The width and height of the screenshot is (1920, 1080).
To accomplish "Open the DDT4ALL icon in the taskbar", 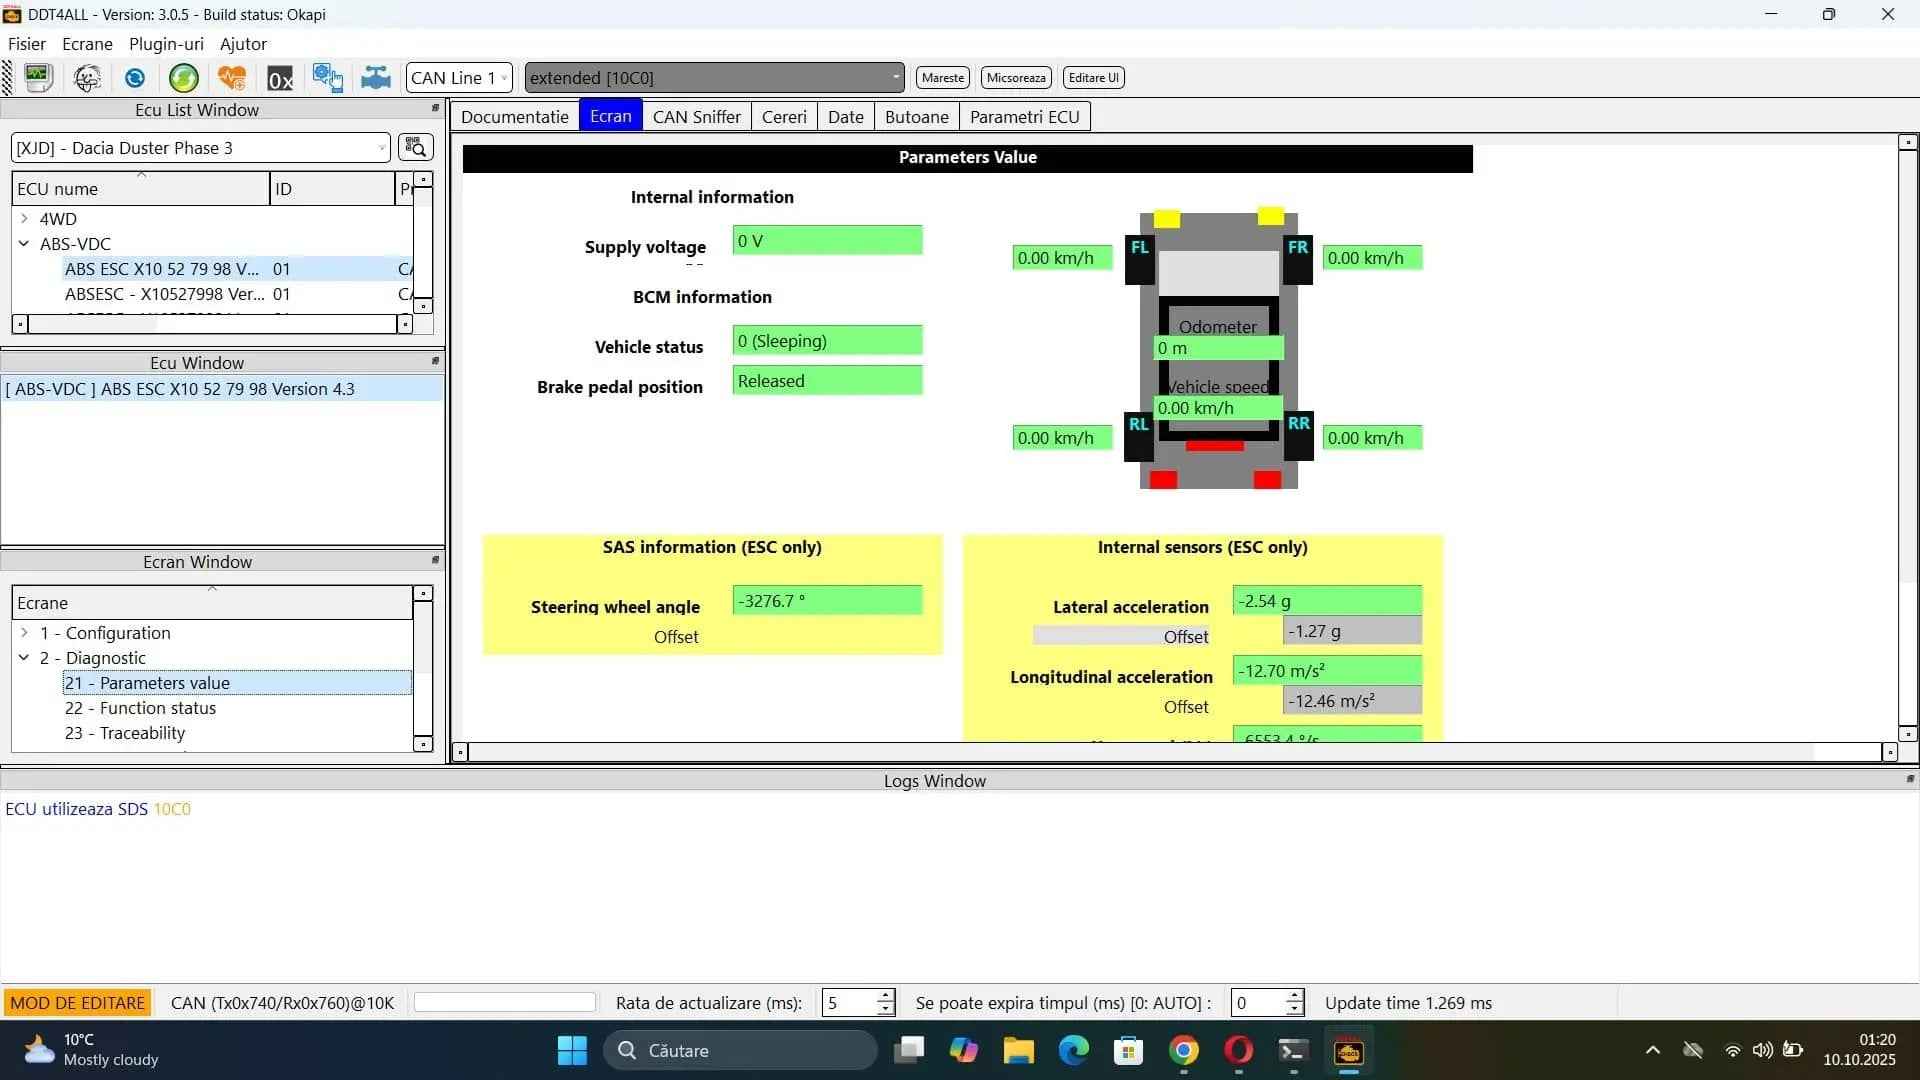I will pyautogui.click(x=1348, y=1051).
